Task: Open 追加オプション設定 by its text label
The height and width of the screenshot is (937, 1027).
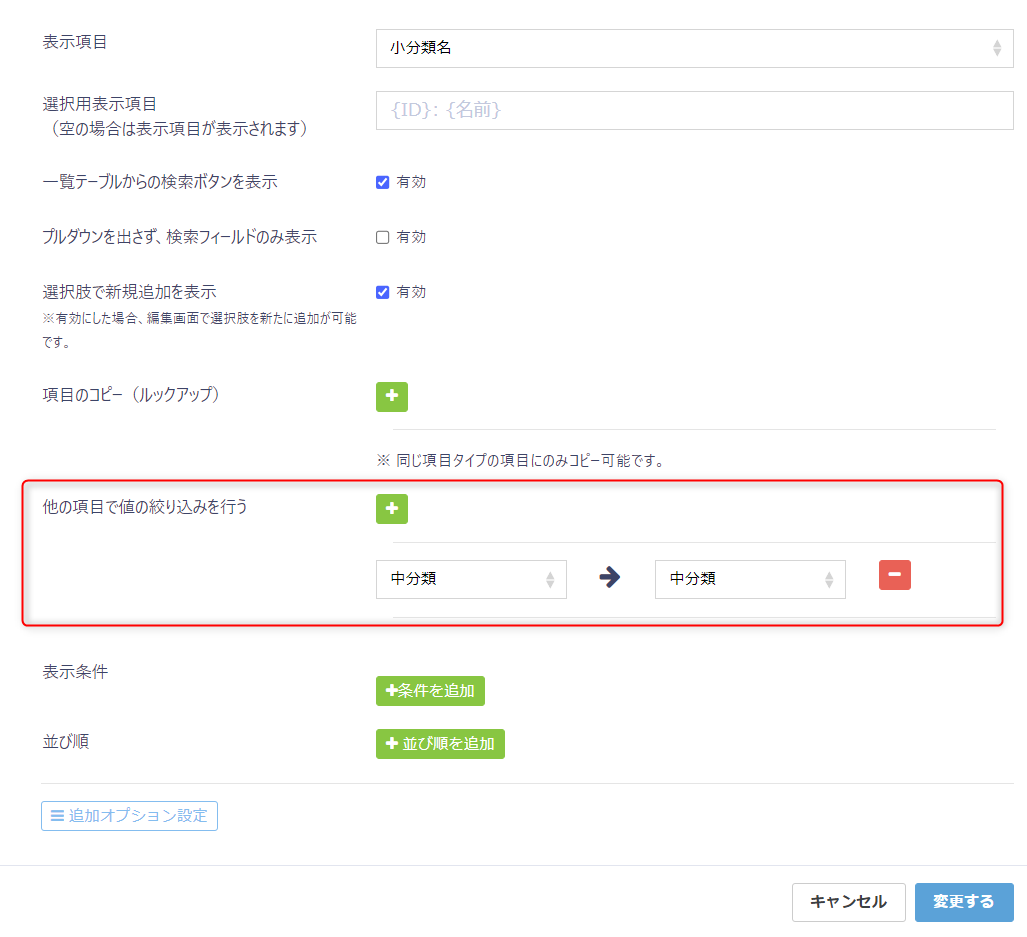Action: tap(138, 816)
